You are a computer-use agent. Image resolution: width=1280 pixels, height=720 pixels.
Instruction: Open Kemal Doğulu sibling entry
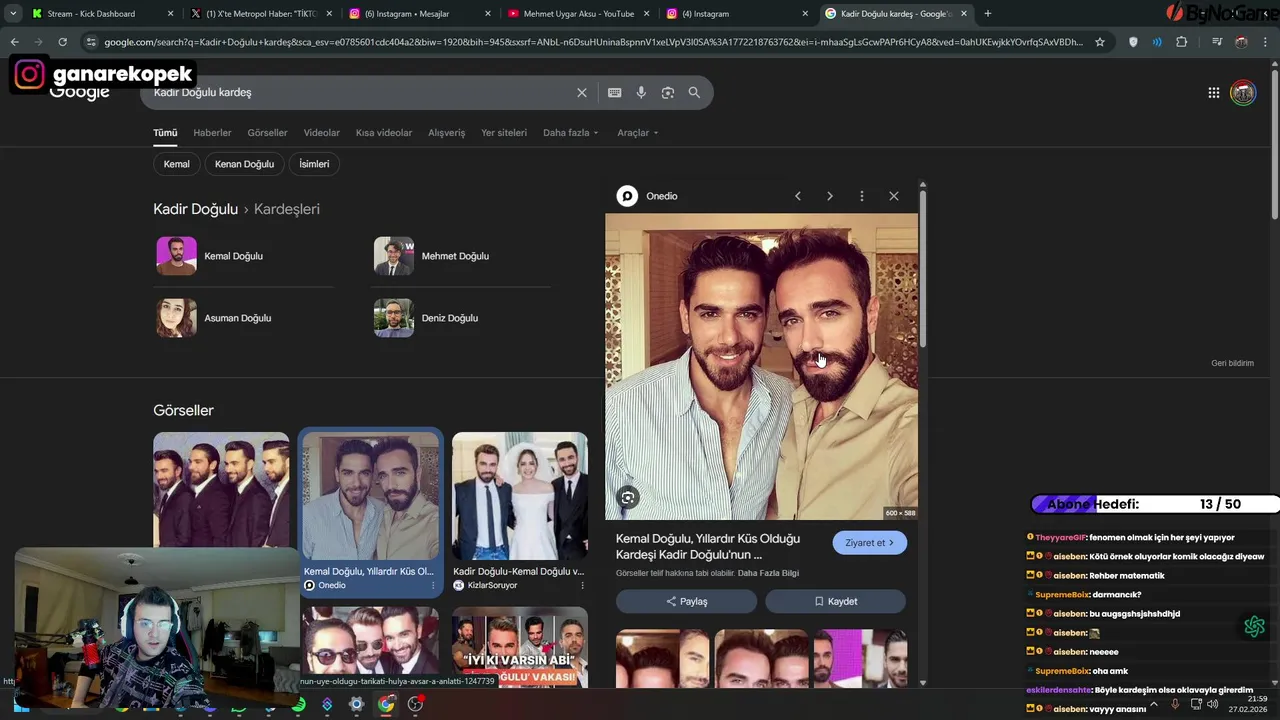click(x=244, y=256)
